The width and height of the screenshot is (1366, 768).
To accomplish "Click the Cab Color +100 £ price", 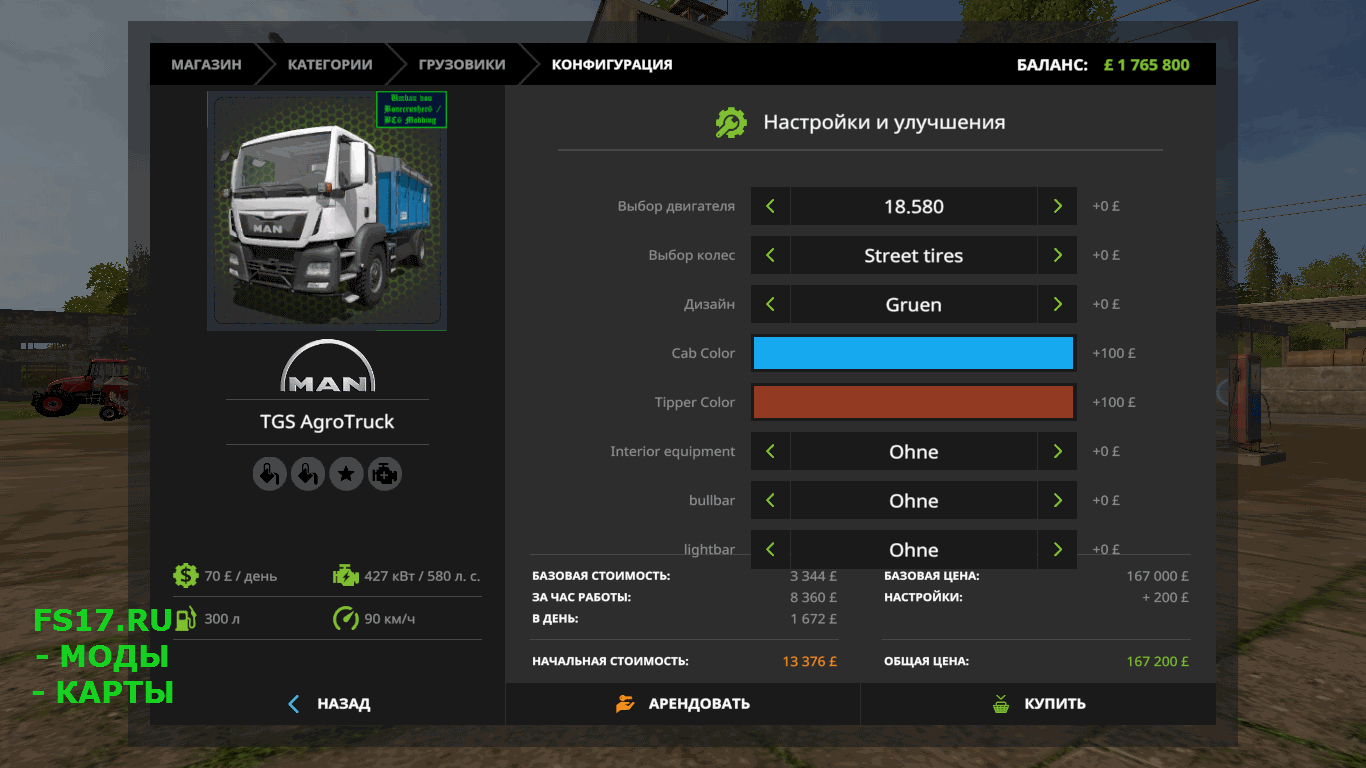I will click(x=1114, y=353).
